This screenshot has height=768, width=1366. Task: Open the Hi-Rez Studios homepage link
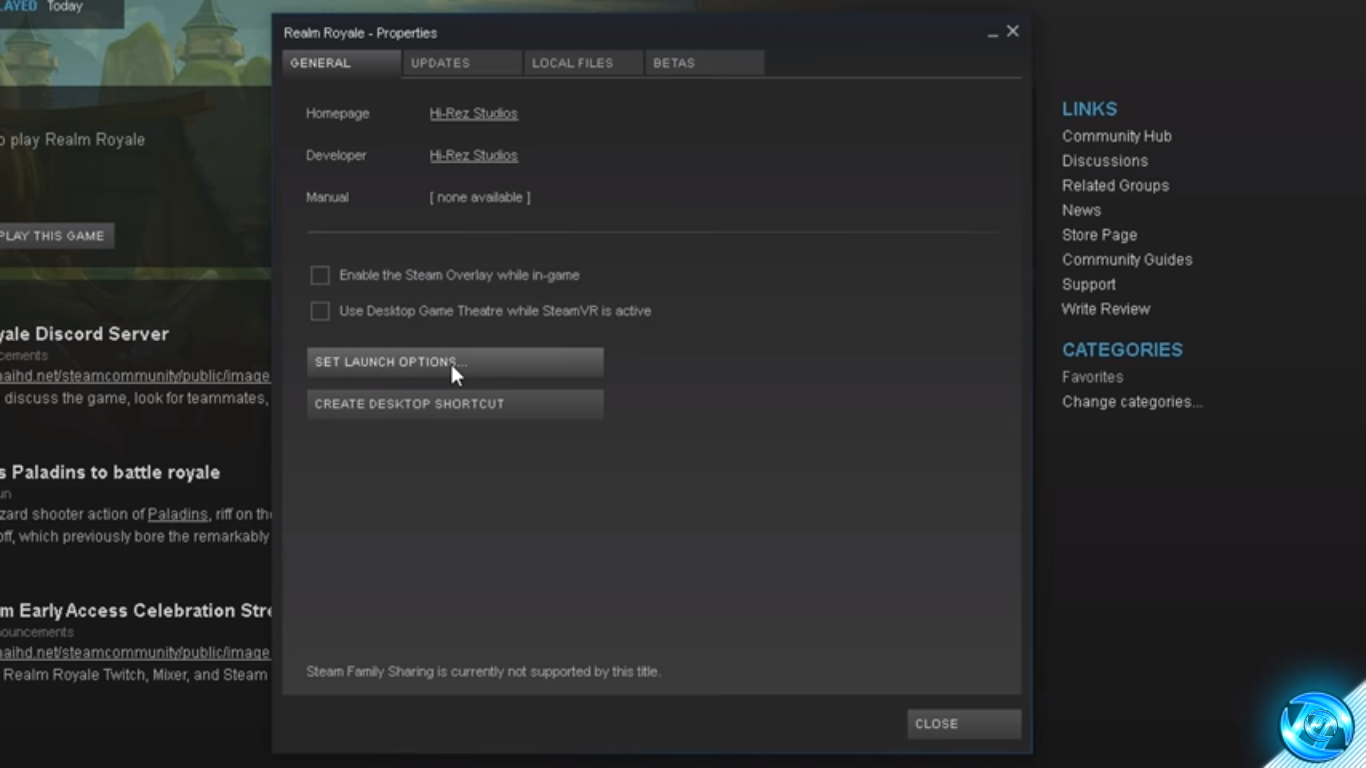[x=474, y=114]
